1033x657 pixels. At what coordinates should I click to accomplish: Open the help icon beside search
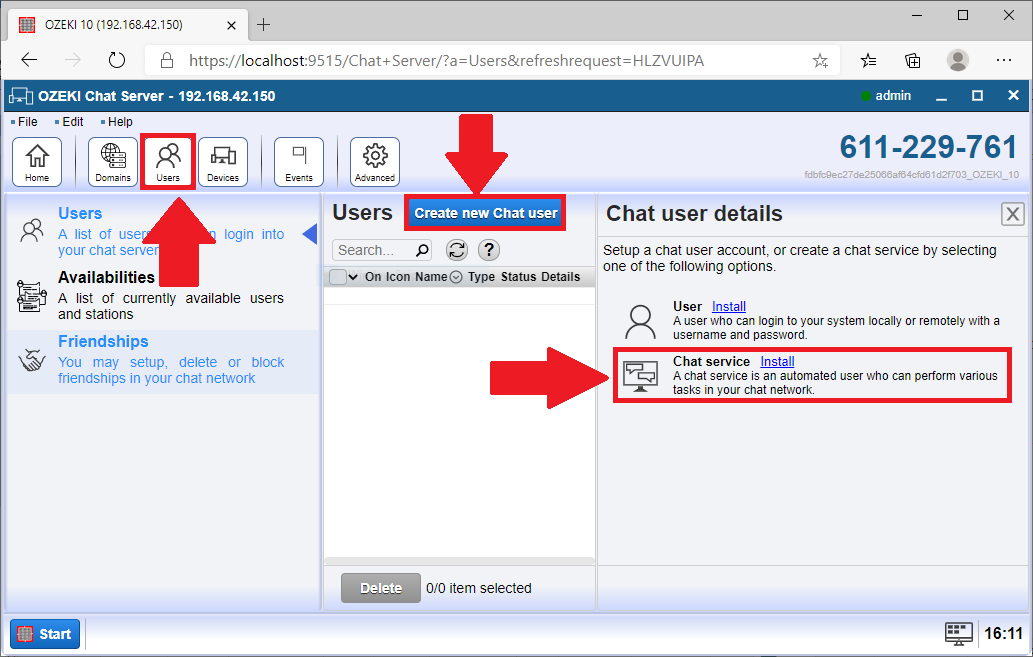[x=490, y=250]
